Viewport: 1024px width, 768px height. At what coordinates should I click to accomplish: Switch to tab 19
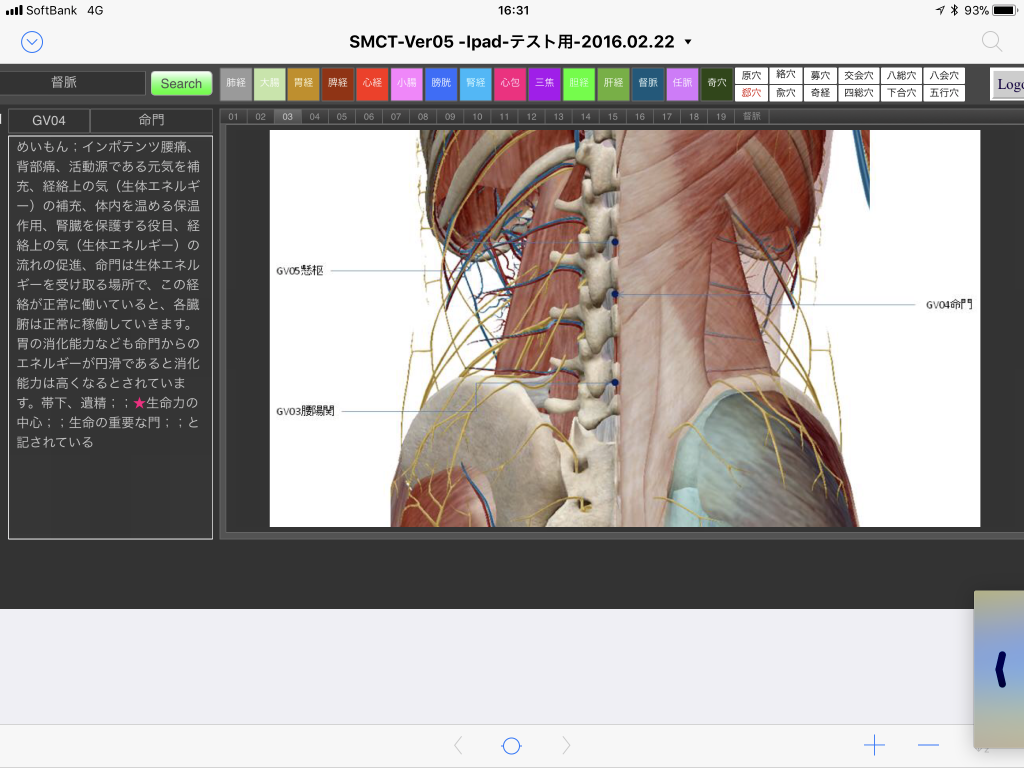(719, 117)
